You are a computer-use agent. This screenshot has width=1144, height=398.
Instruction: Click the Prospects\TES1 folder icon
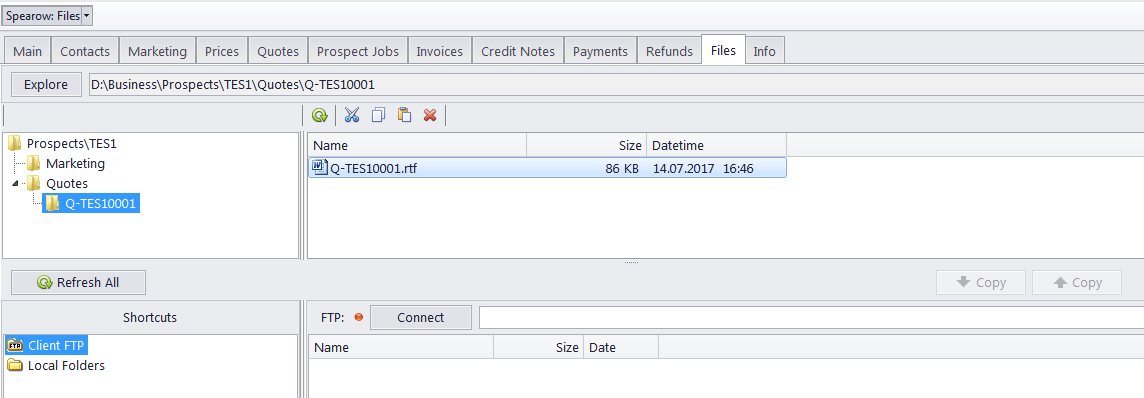coord(15,144)
